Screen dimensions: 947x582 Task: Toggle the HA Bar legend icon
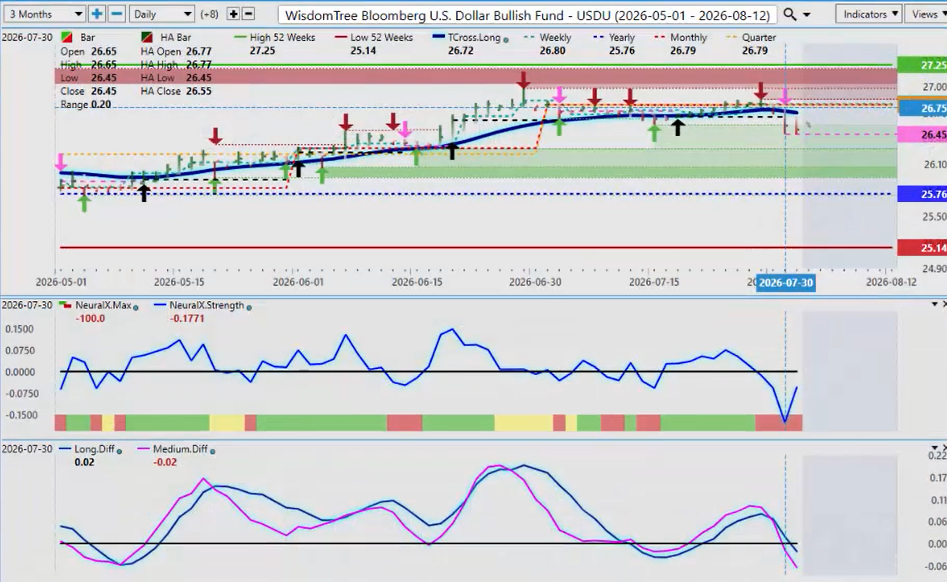[146, 37]
